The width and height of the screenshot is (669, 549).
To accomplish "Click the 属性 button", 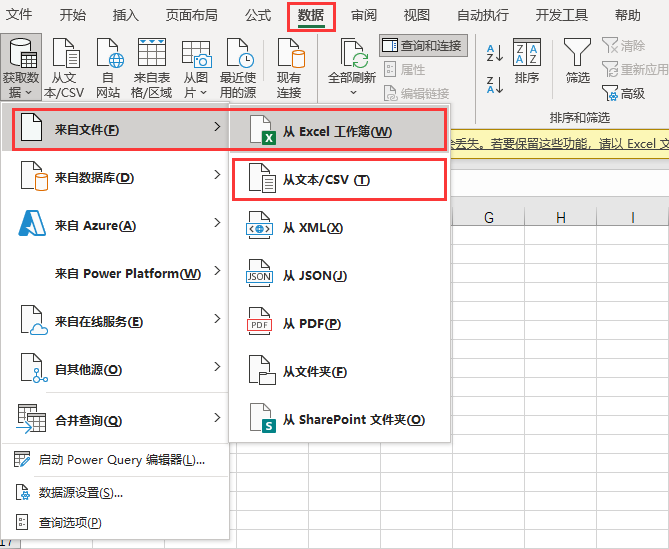I will (404, 69).
